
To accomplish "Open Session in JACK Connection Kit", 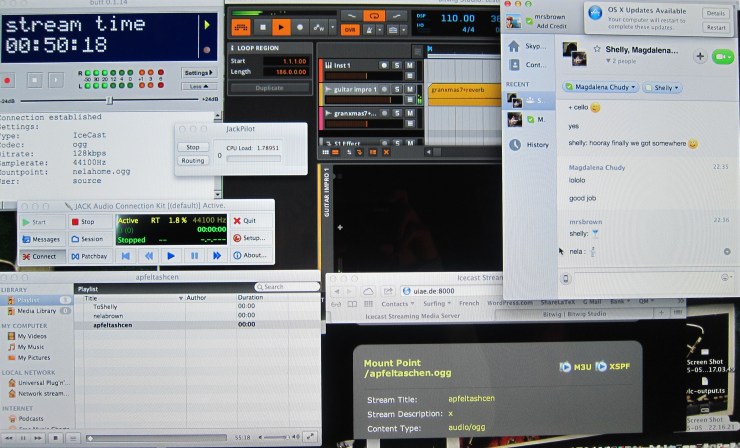I will pyautogui.click(x=91, y=239).
